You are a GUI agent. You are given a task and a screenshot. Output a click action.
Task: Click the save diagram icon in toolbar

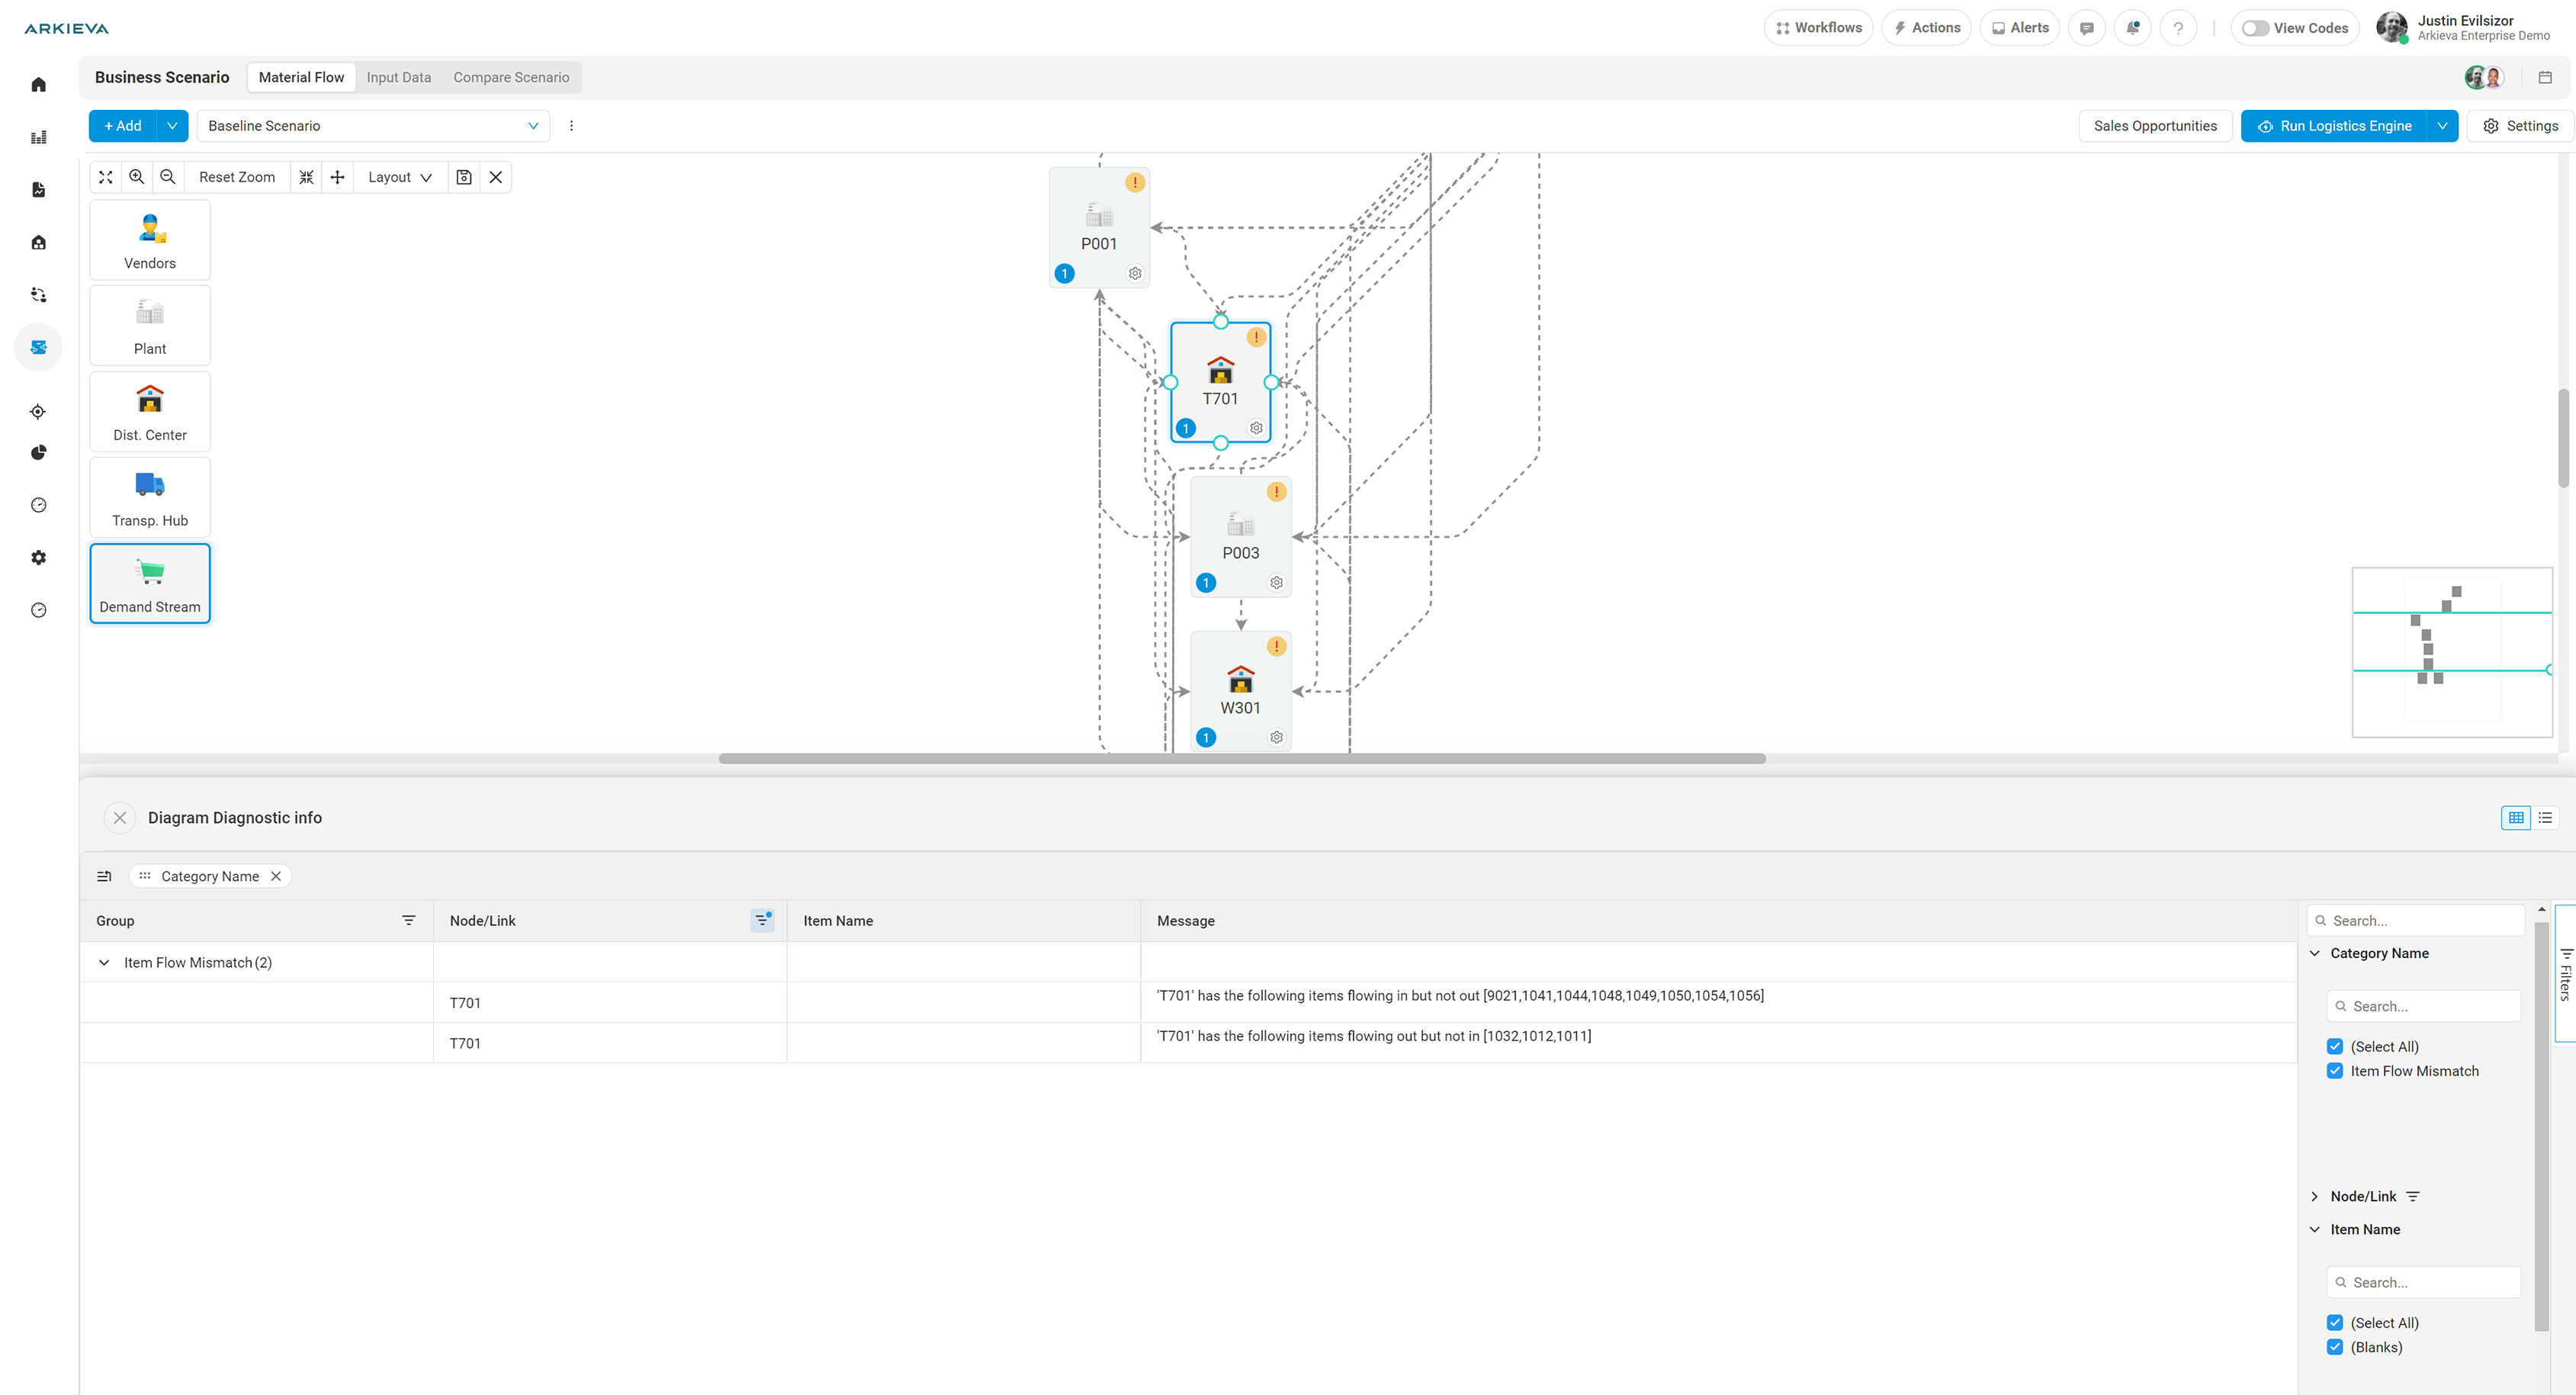464,177
